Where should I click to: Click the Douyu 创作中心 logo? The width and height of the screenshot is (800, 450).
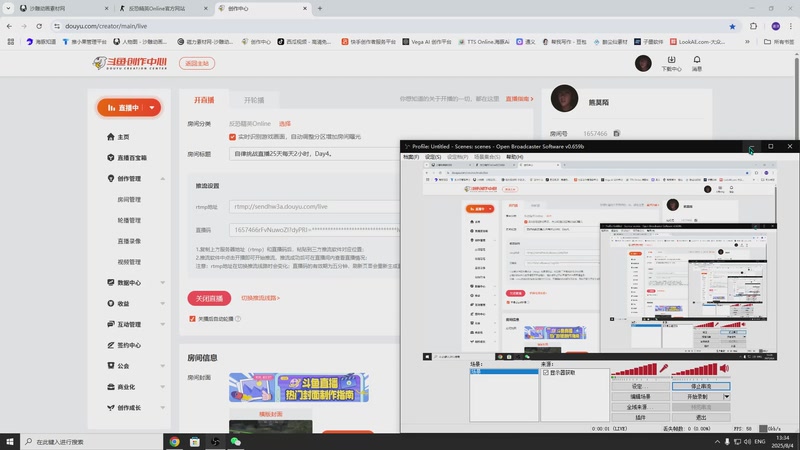[x=130, y=63]
